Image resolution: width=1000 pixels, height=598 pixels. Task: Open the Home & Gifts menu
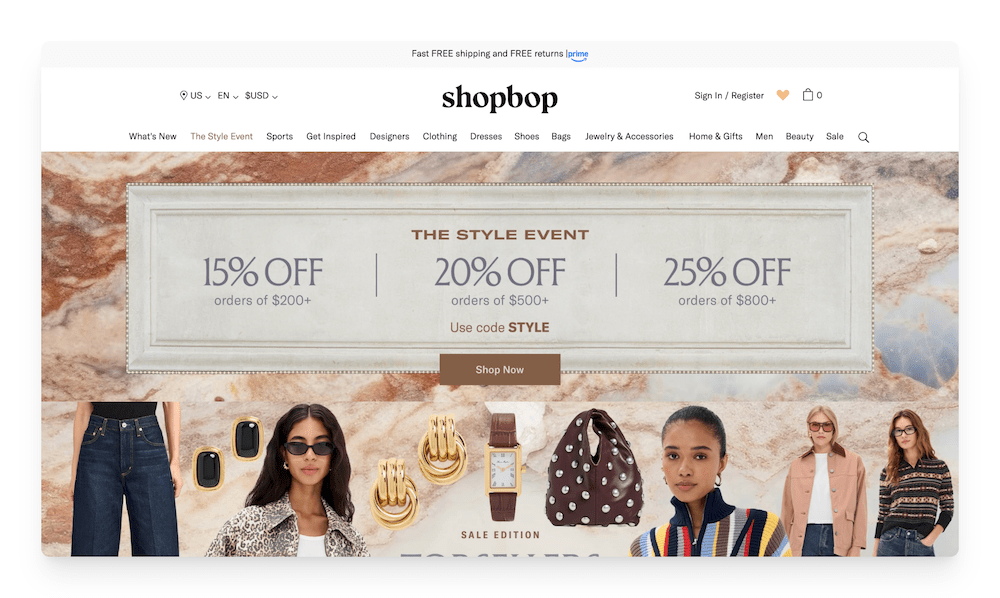coord(716,136)
